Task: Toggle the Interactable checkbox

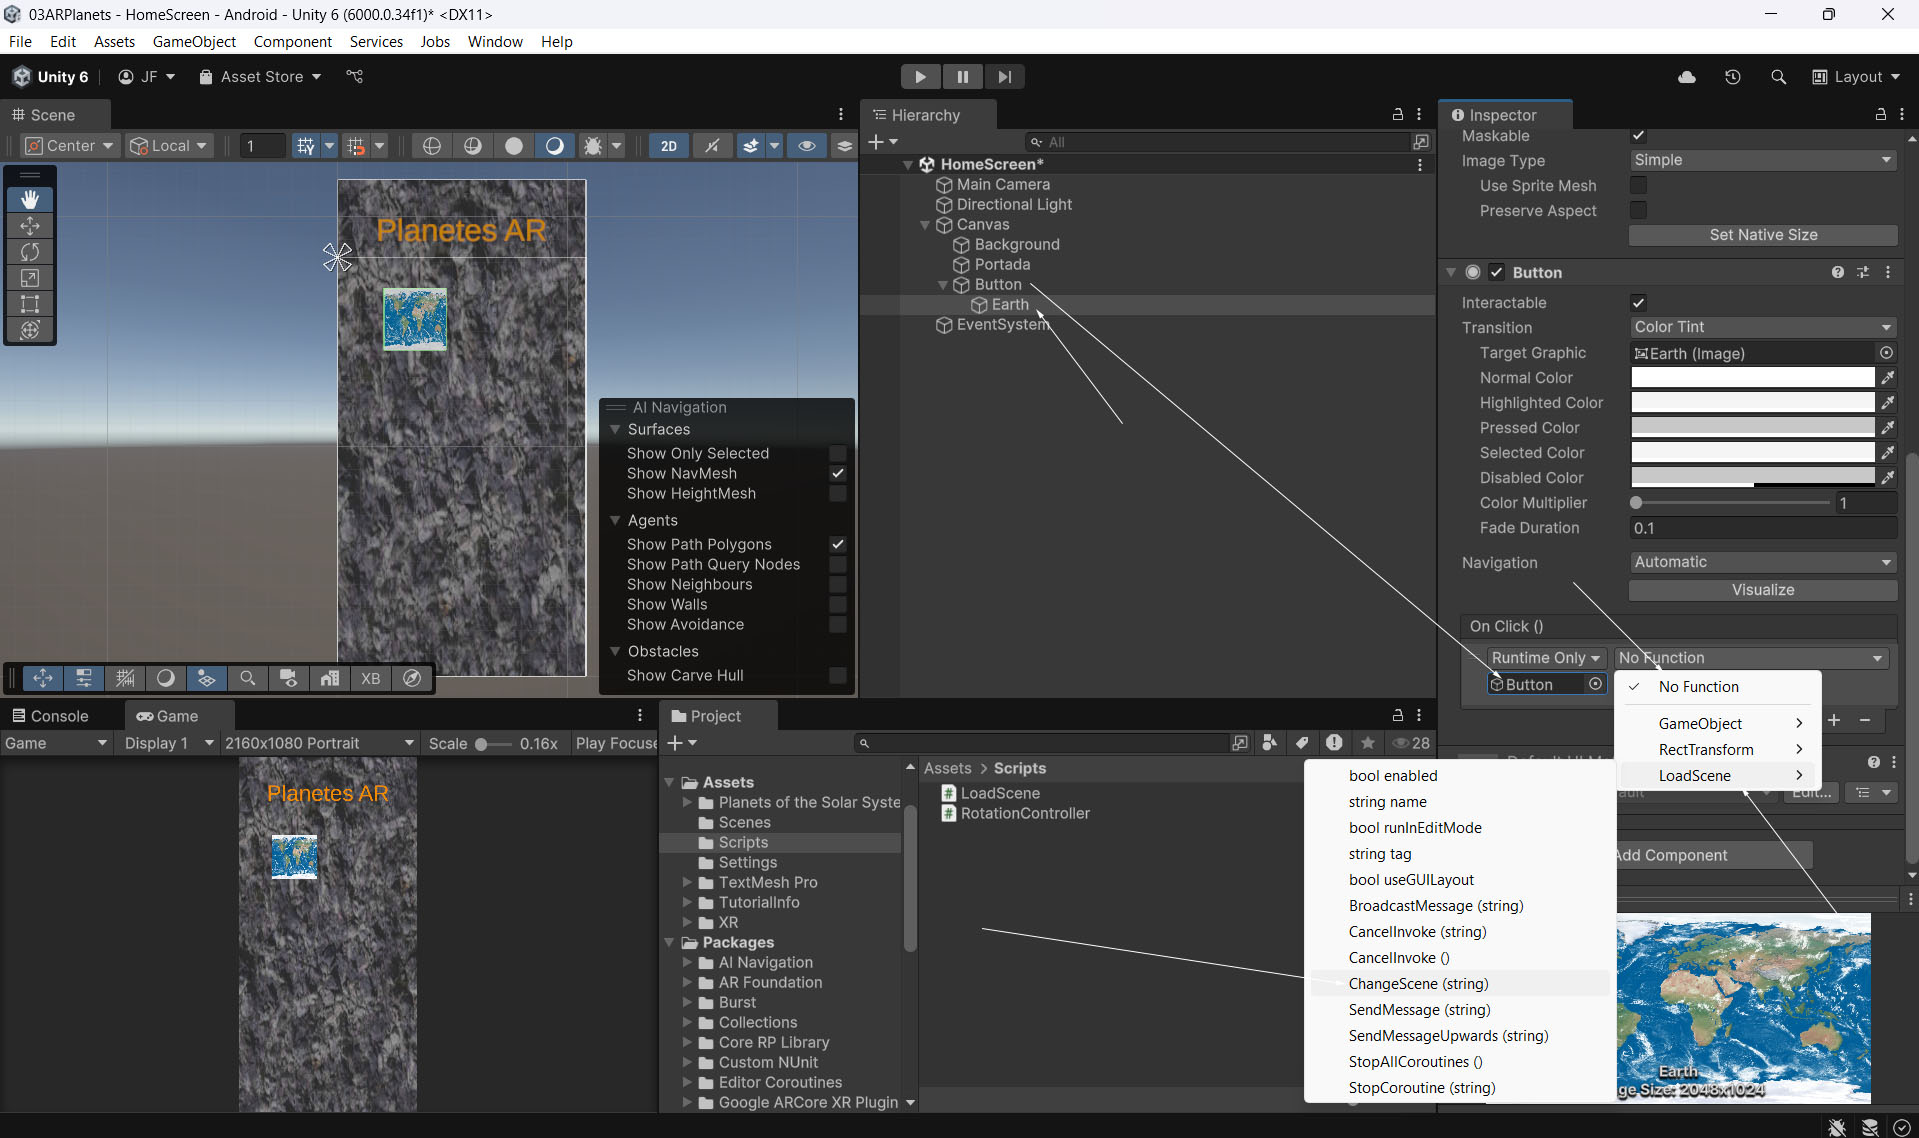Action: (1638, 303)
